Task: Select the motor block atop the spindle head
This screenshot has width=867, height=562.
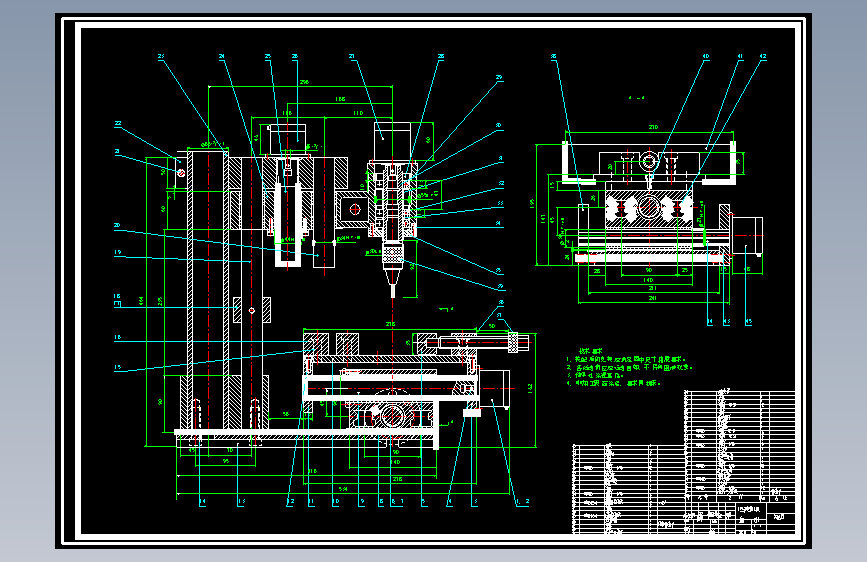Action: (x=393, y=142)
